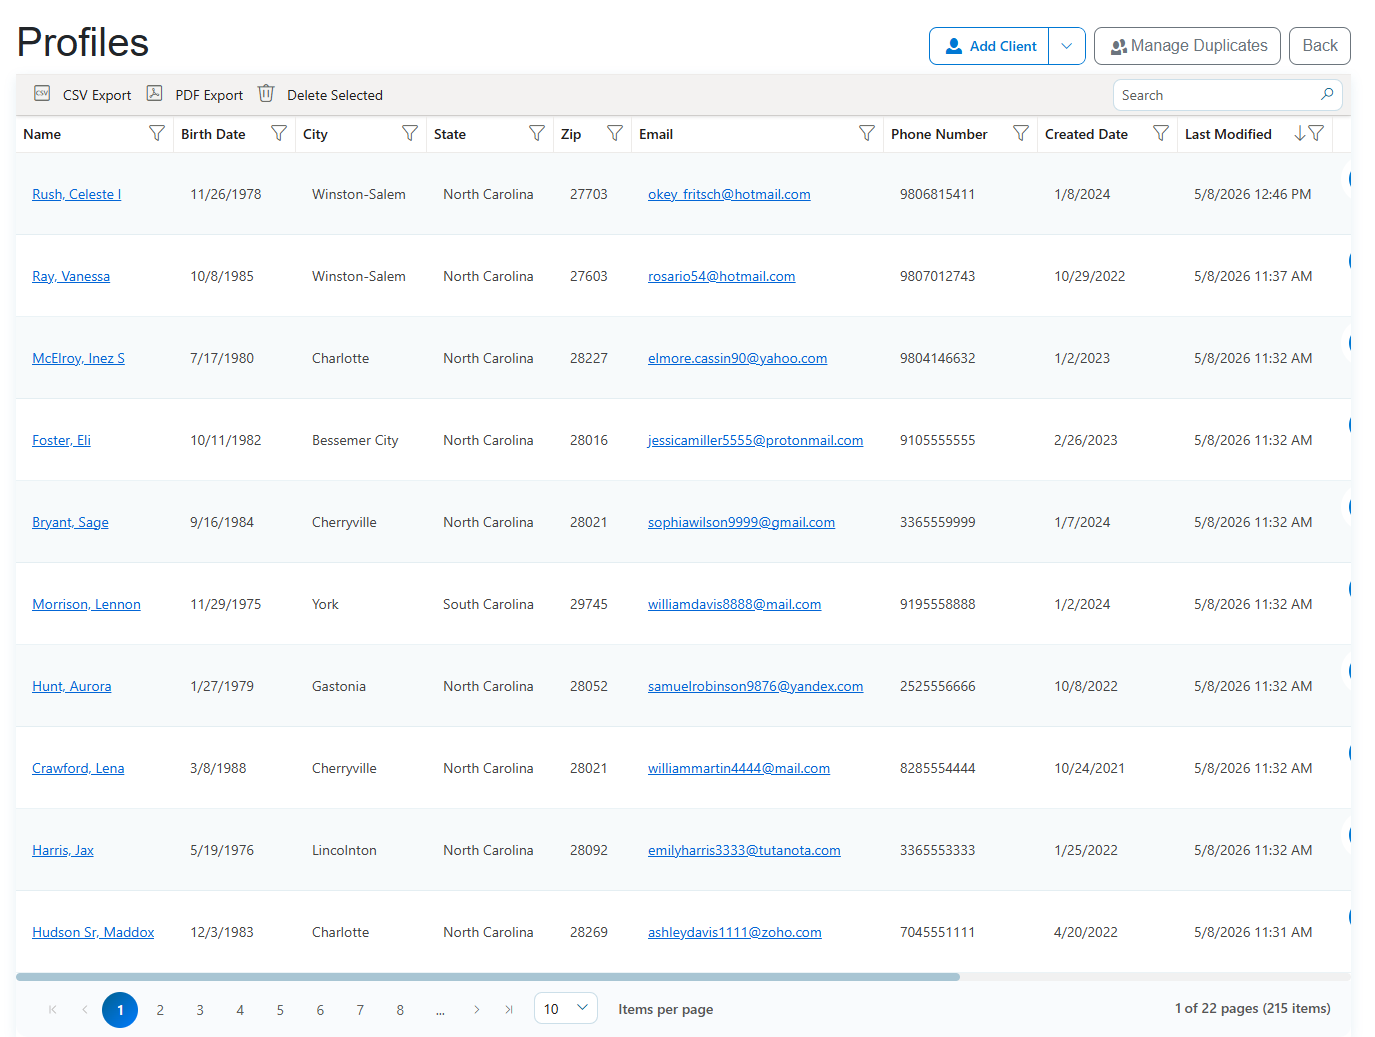Click email elmore.cassin90@yahoo.com
The height and width of the screenshot is (1037, 1375).
pyautogui.click(x=737, y=358)
